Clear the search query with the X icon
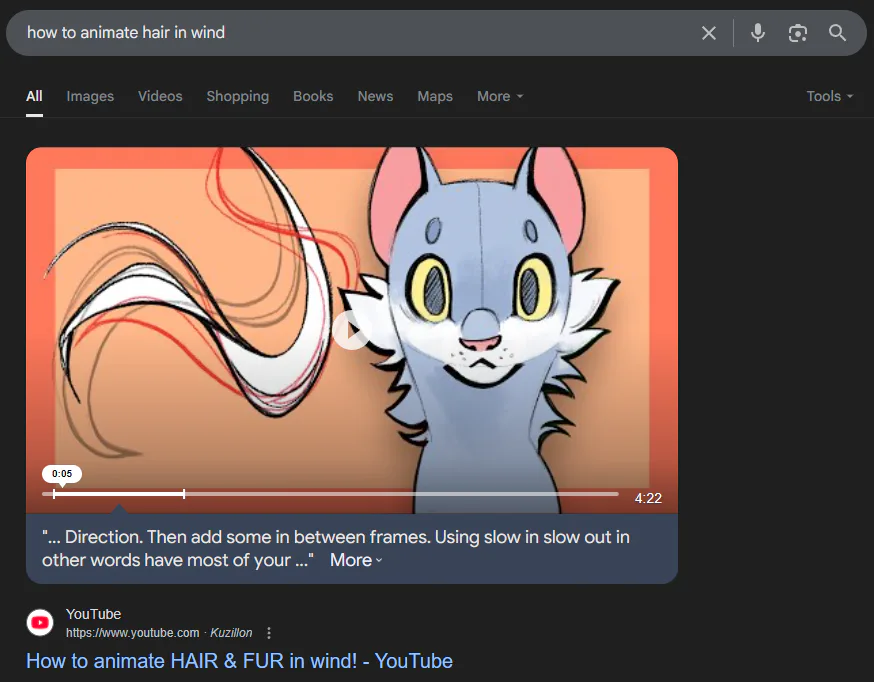 pyautogui.click(x=708, y=33)
